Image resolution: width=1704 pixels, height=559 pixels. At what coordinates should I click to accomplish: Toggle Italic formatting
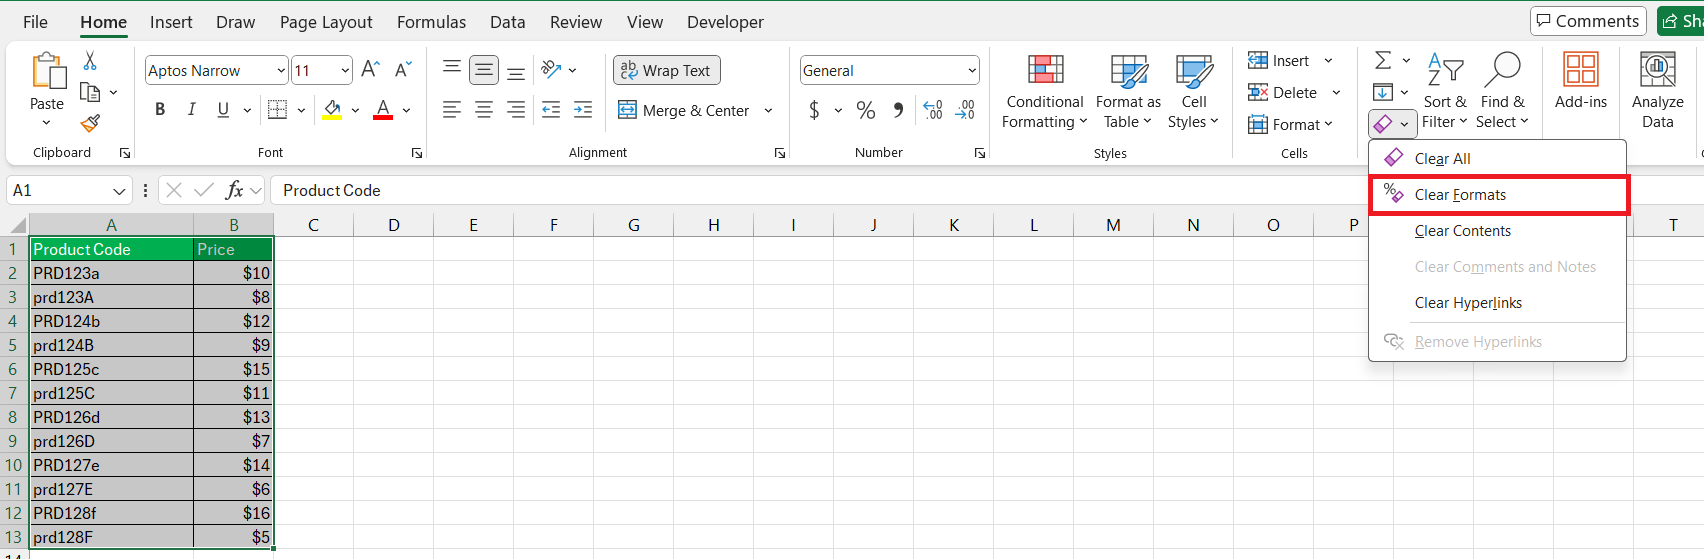pyautogui.click(x=191, y=109)
